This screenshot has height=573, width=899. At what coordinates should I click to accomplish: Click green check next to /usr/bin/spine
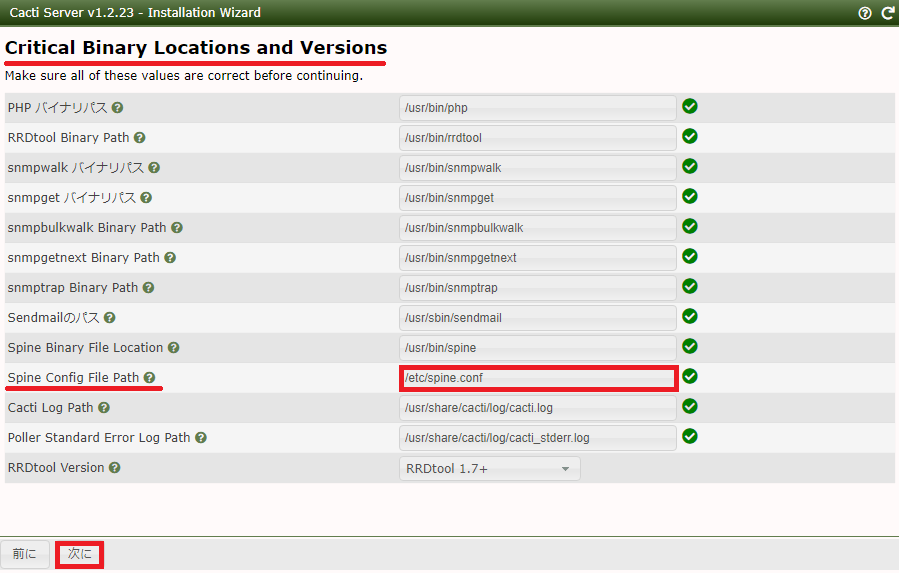pyautogui.click(x=690, y=346)
